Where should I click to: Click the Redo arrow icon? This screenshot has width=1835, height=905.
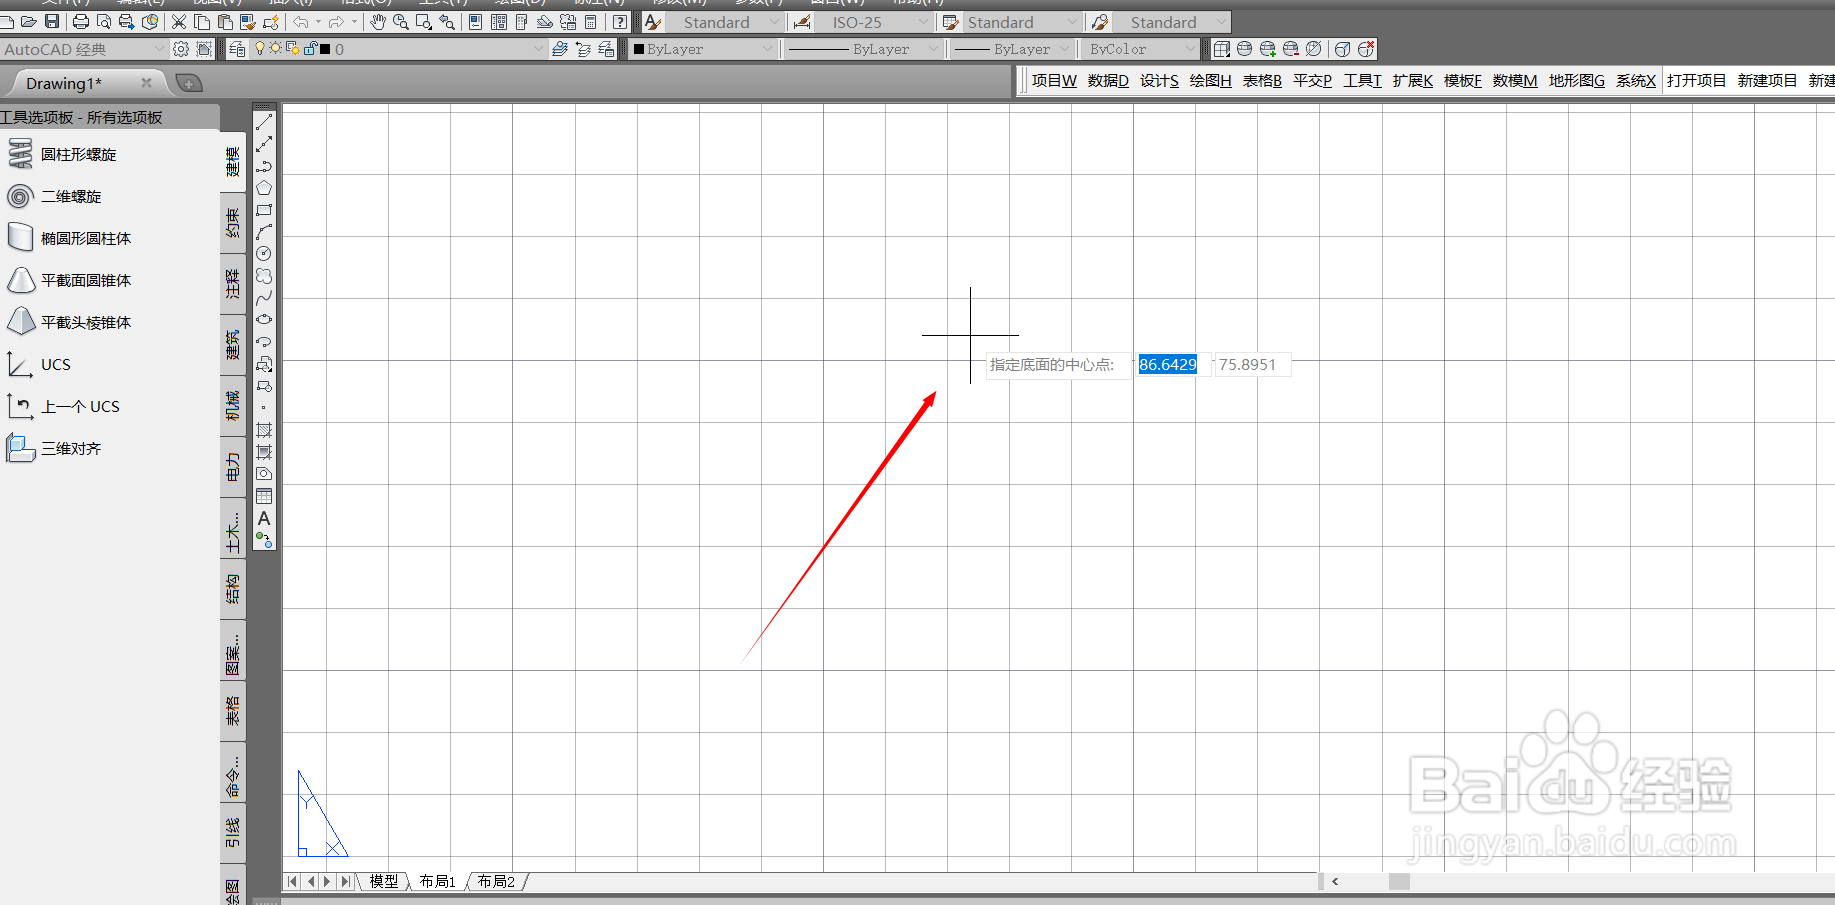point(337,21)
